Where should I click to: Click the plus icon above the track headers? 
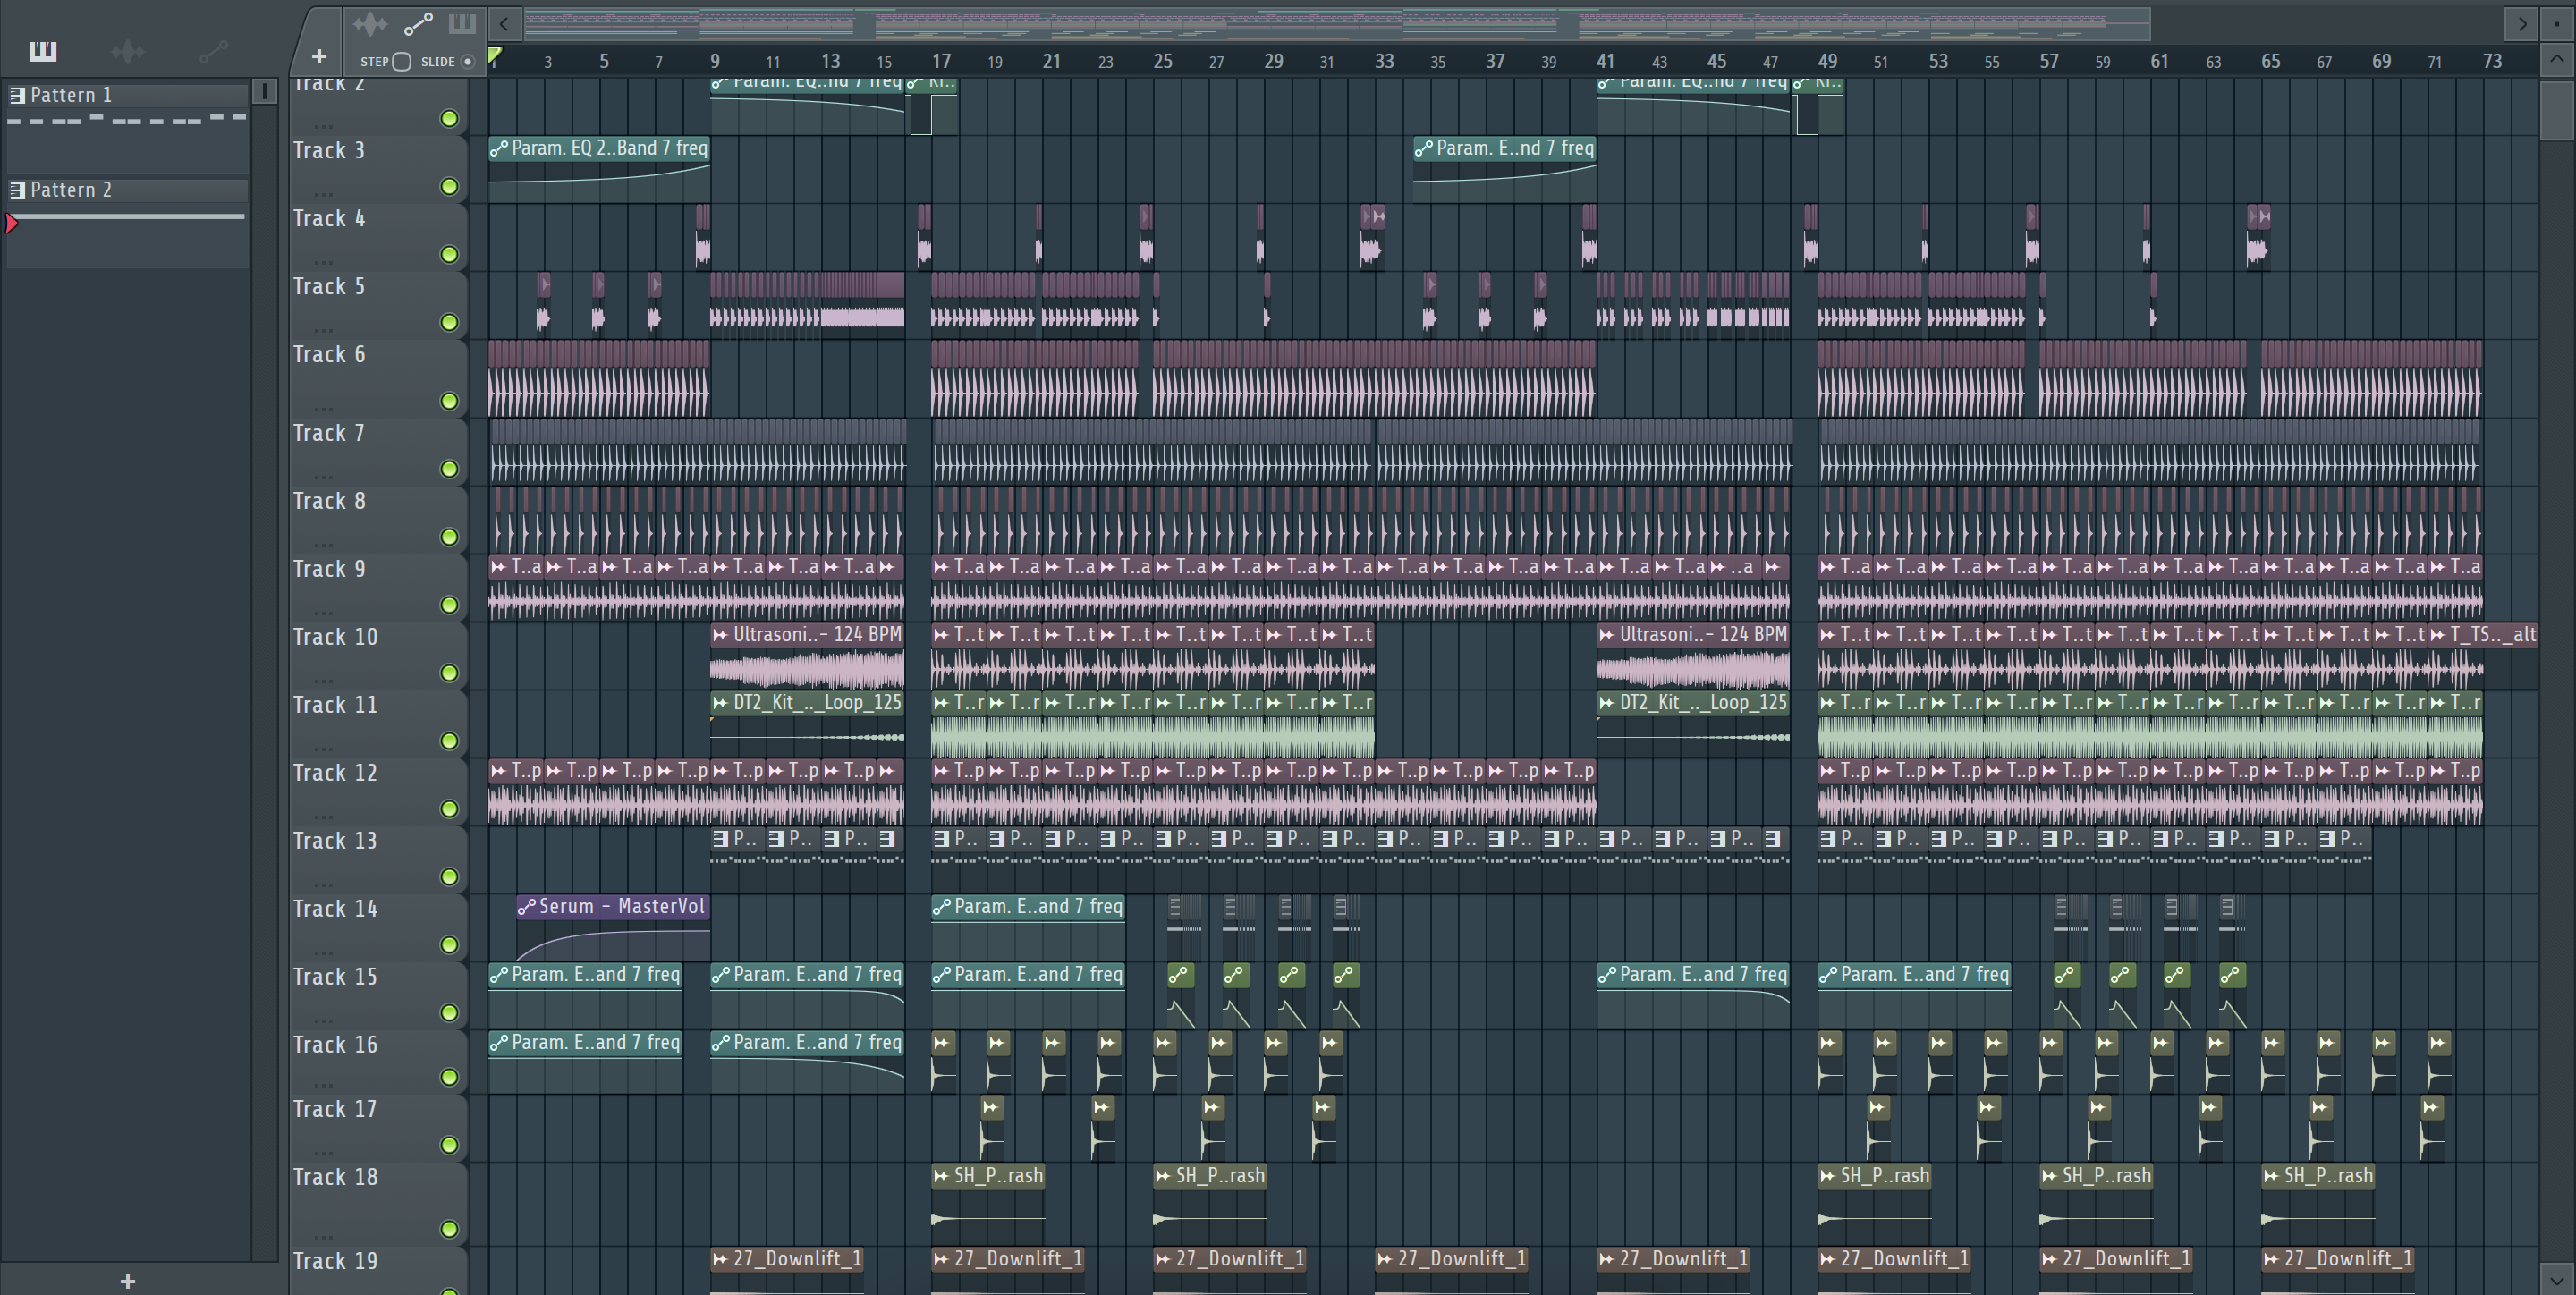pyautogui.click(x=319, y=57)
